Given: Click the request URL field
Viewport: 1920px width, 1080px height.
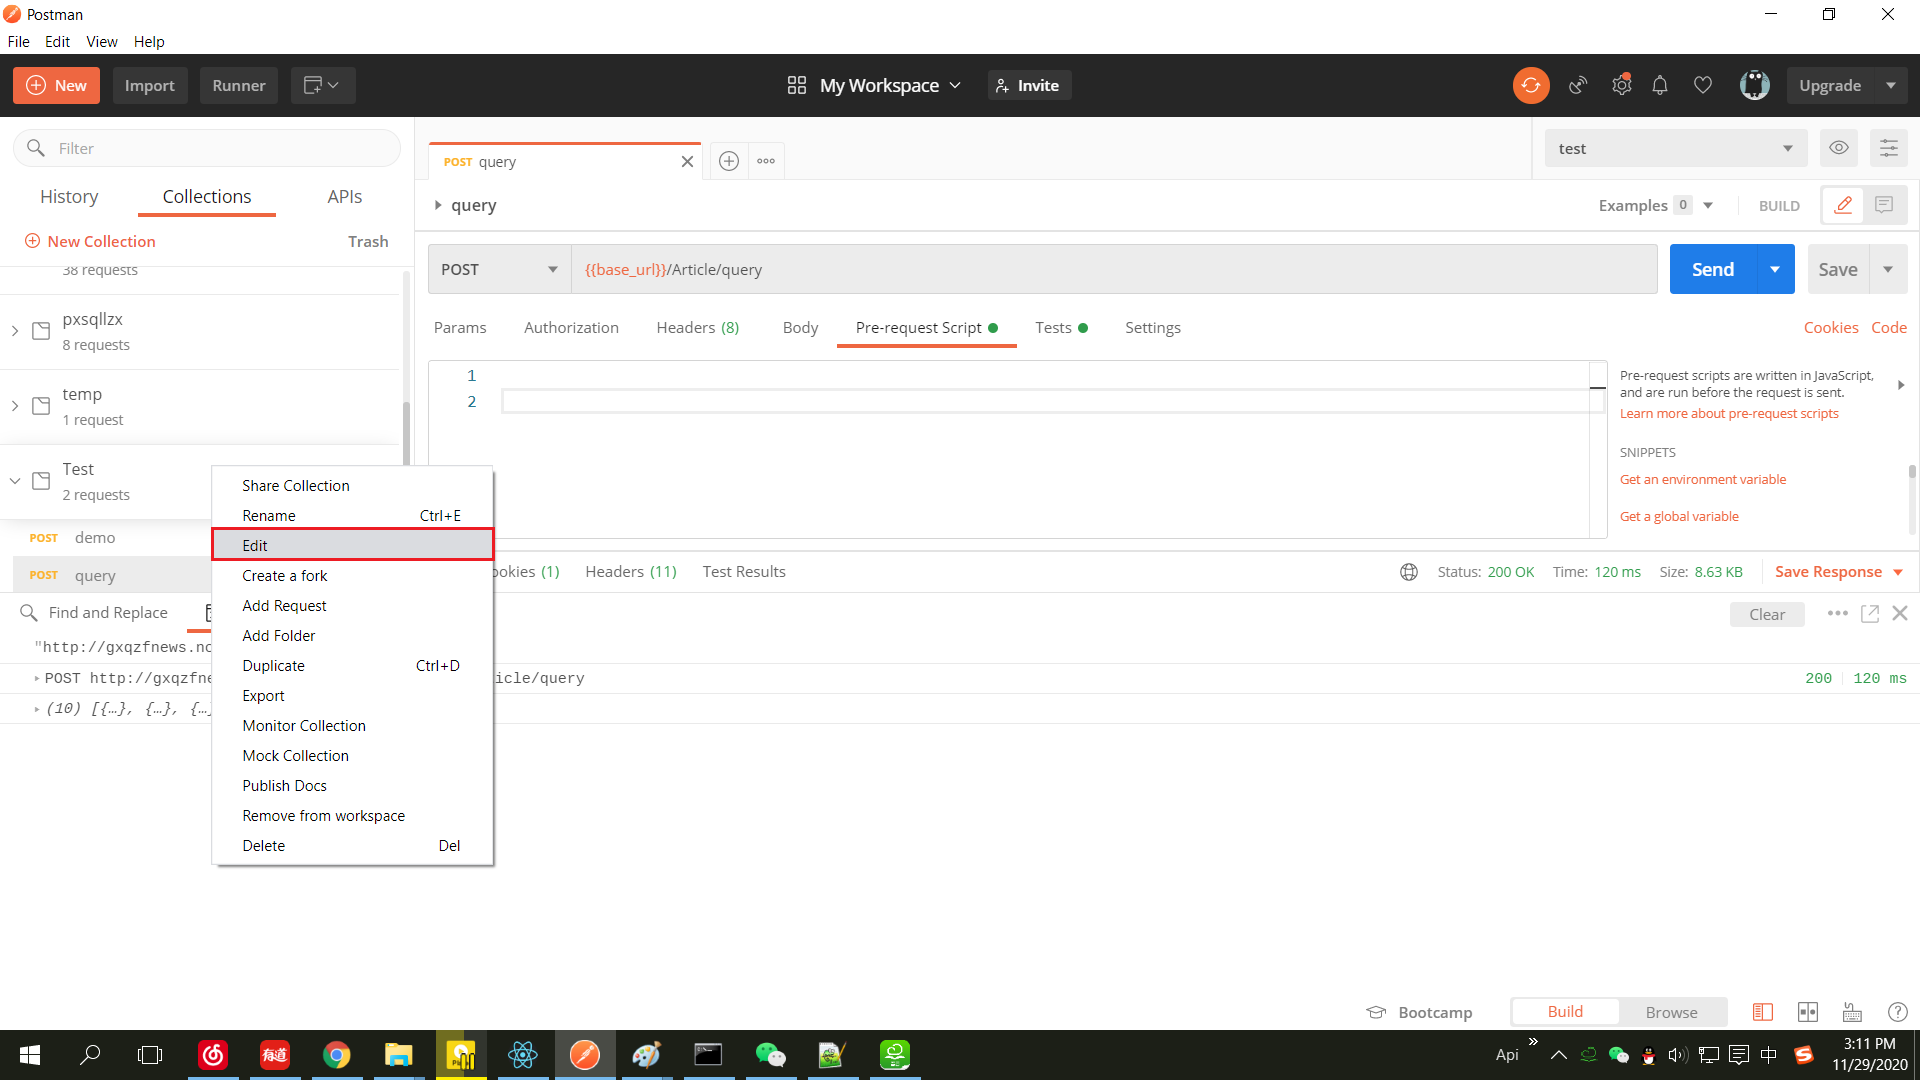Looking at the screenshot, I should pyautogui.click(x=1113, y=269).
